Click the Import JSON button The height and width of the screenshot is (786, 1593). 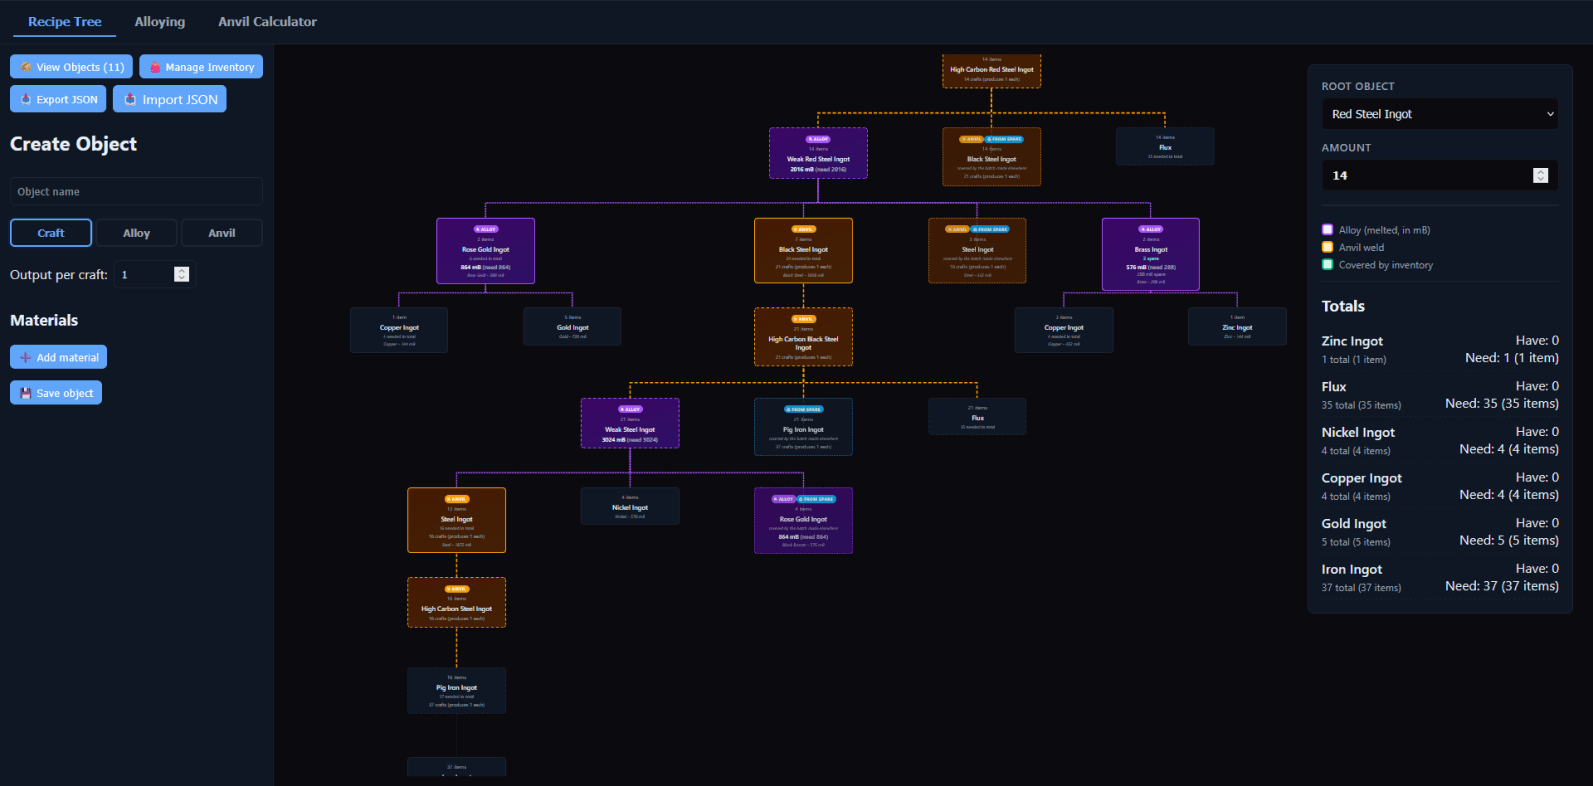[170, 99]
